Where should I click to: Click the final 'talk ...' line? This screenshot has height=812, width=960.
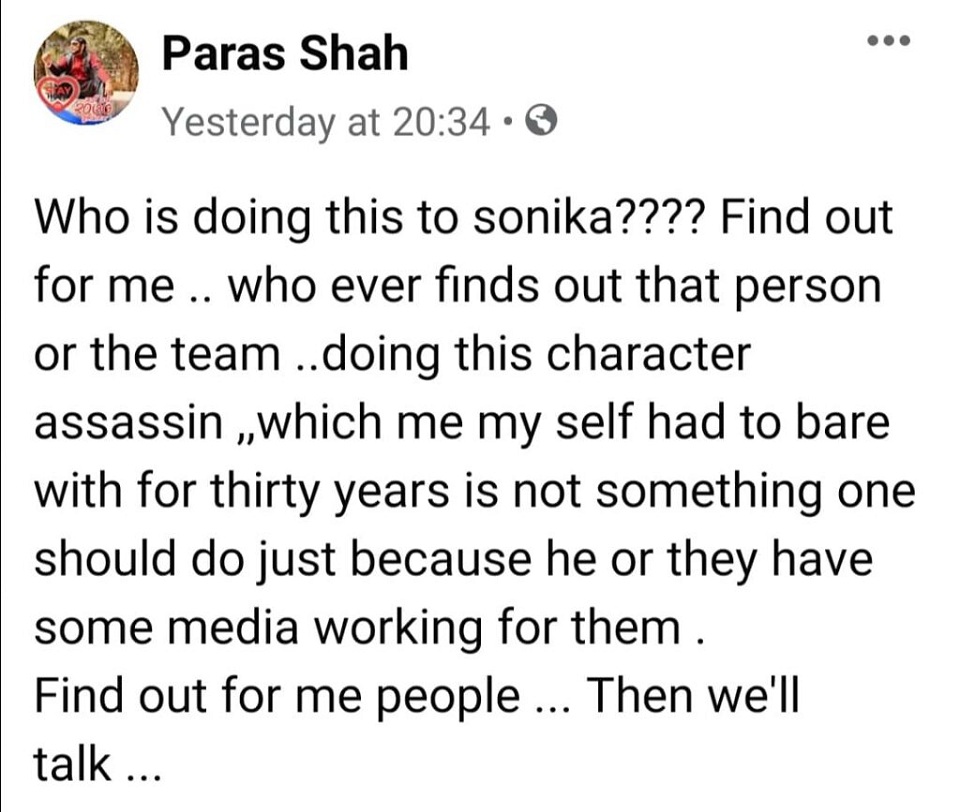(97, 764)
